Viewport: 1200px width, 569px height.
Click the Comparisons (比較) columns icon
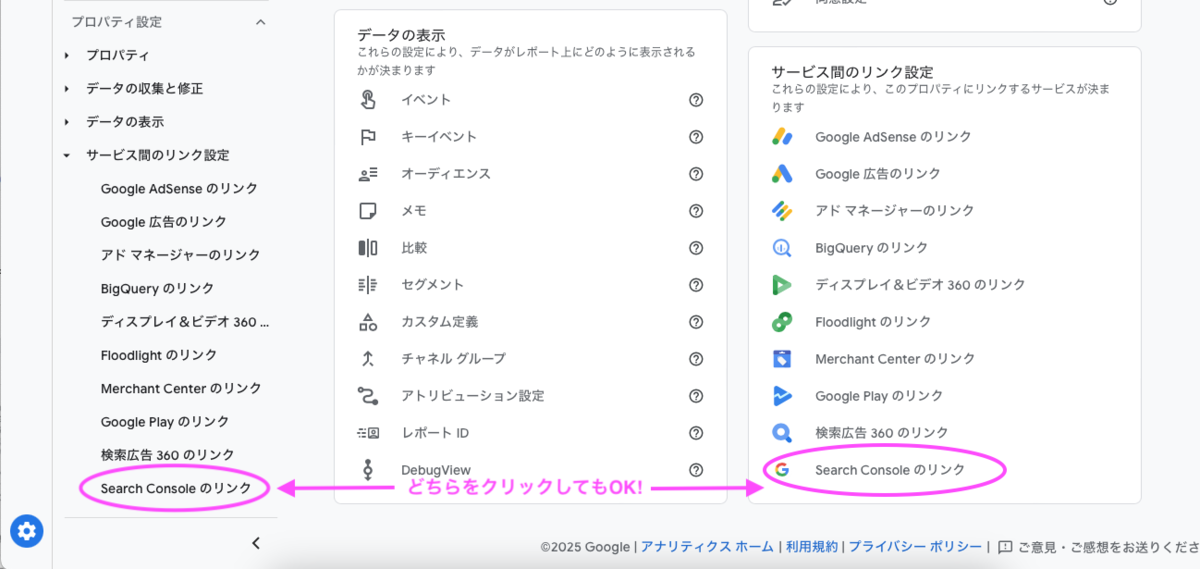[368, 248]
